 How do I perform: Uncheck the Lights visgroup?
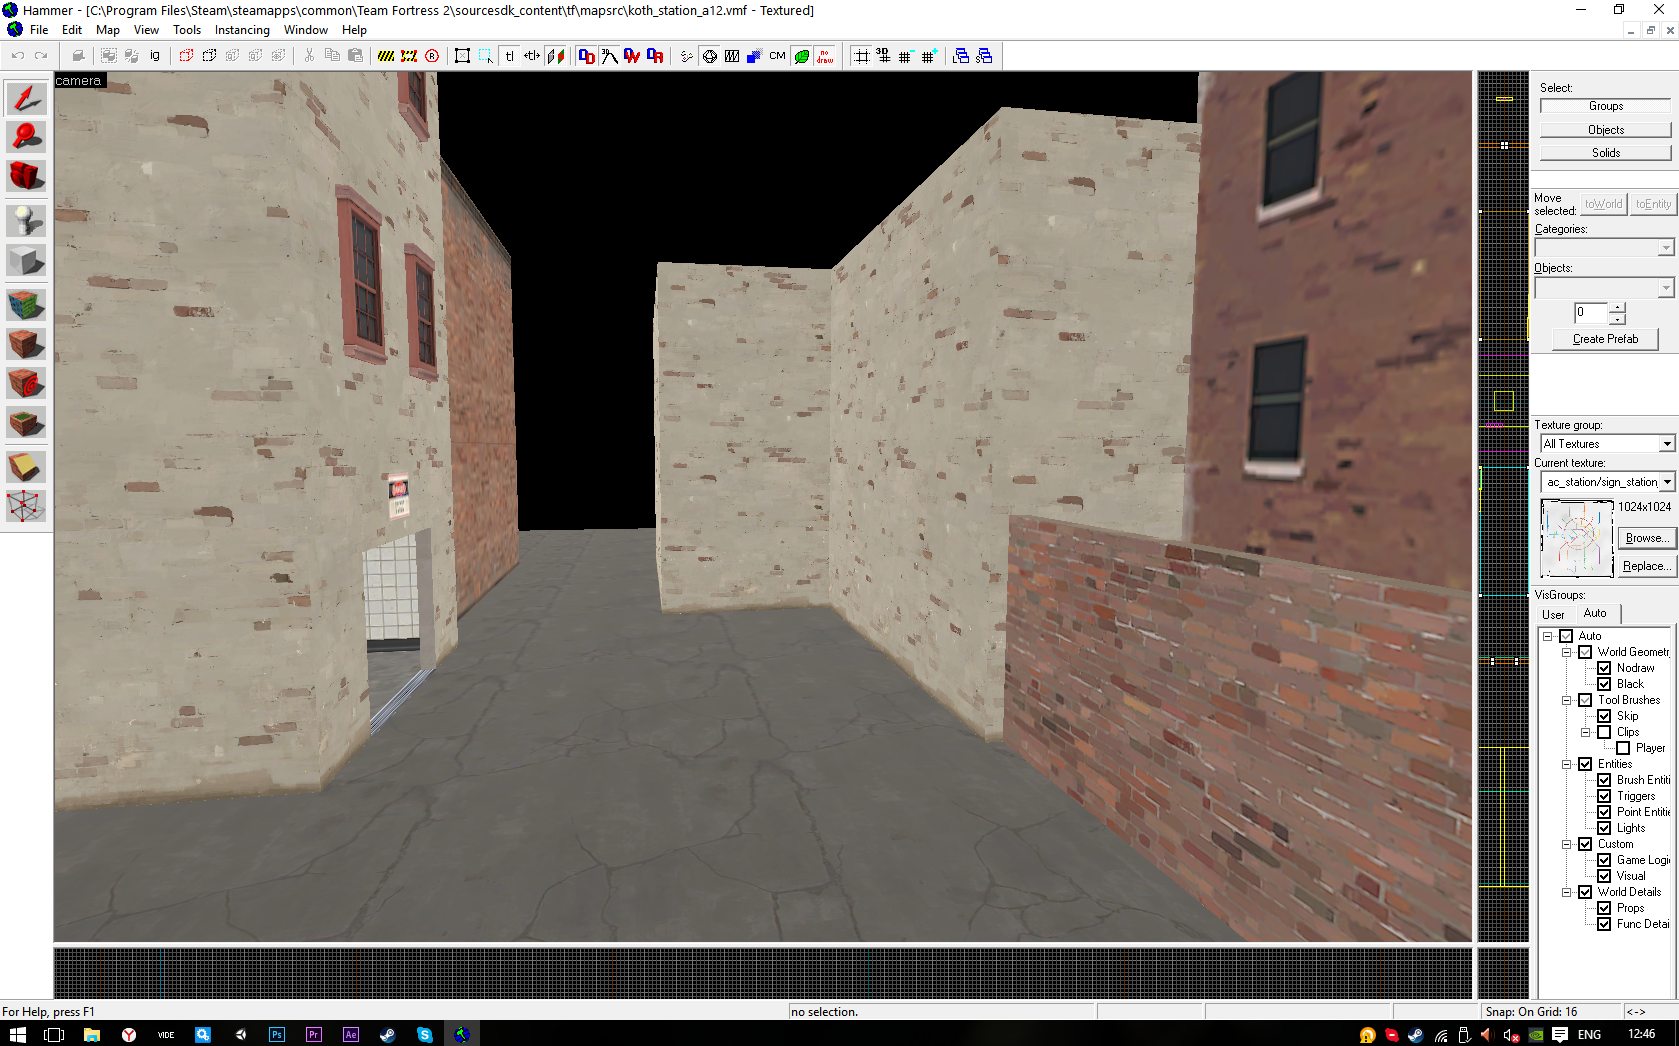tap(1604, 828)
